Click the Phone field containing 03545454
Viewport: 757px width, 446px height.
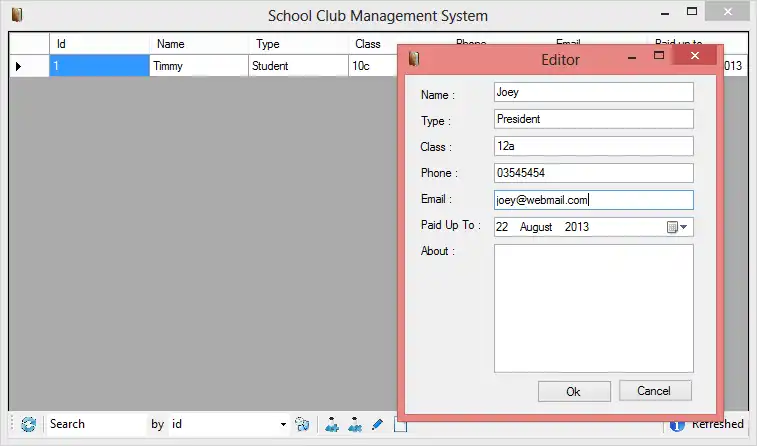pyautogui.click(x=593, y=173)
